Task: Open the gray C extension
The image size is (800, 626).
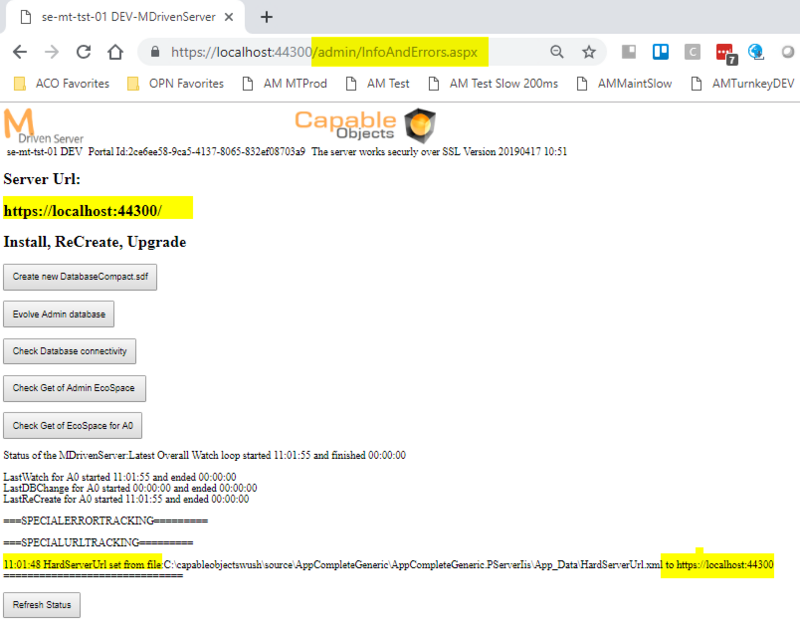Action: click(692, 52)
